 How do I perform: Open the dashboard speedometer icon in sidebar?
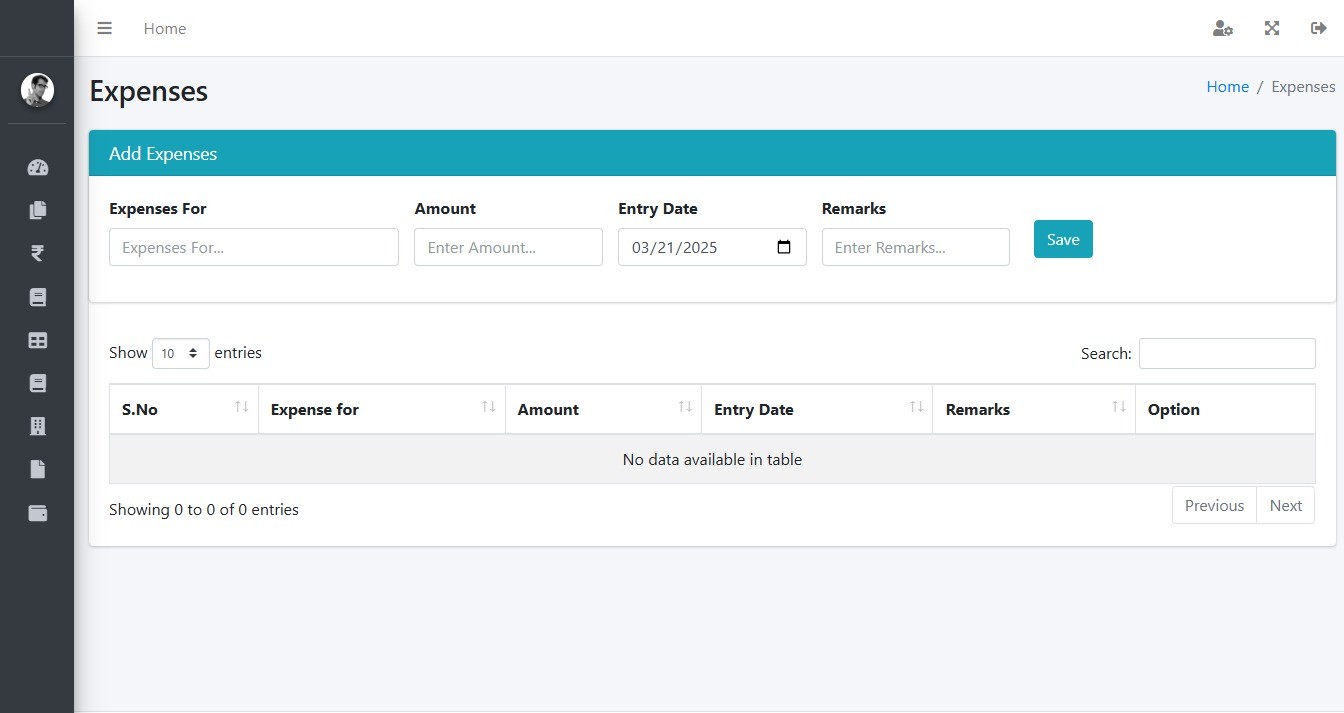tap(37, 167)
